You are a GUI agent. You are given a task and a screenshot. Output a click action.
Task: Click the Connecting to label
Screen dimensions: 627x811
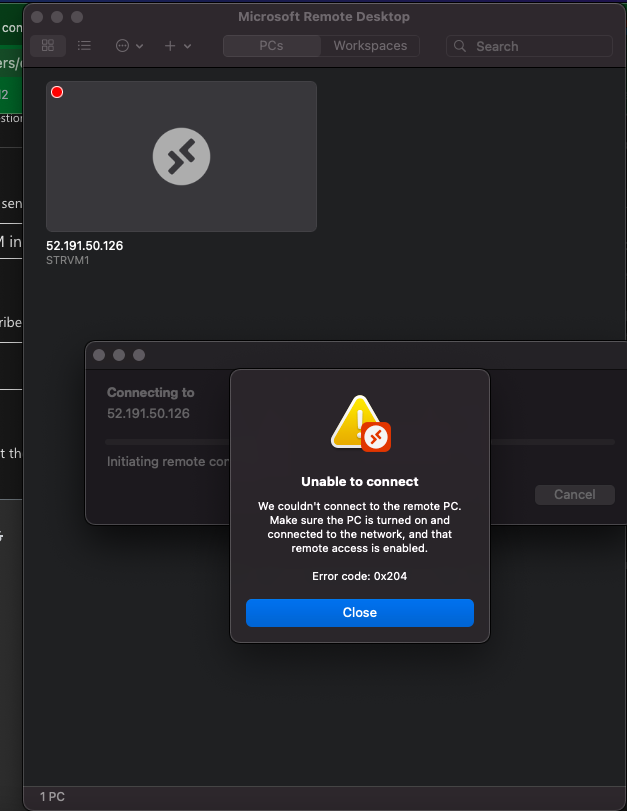(151, 393)
